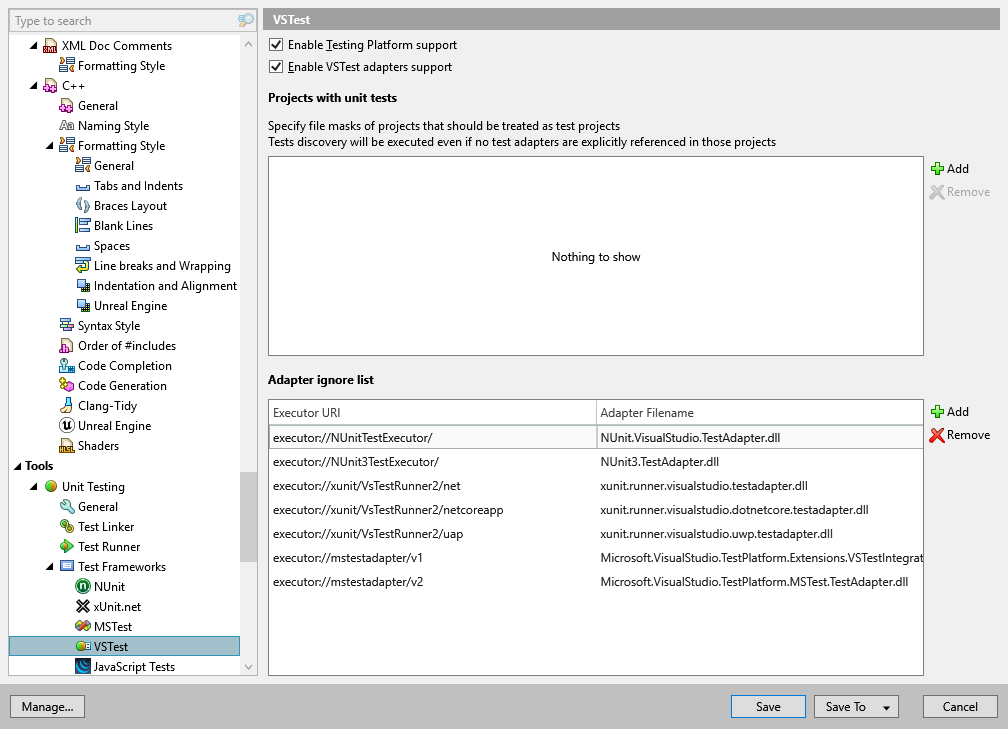The height and width of the screenshot is (729, 1008).
Task: Click the Save To button
Action: (846, 706)
